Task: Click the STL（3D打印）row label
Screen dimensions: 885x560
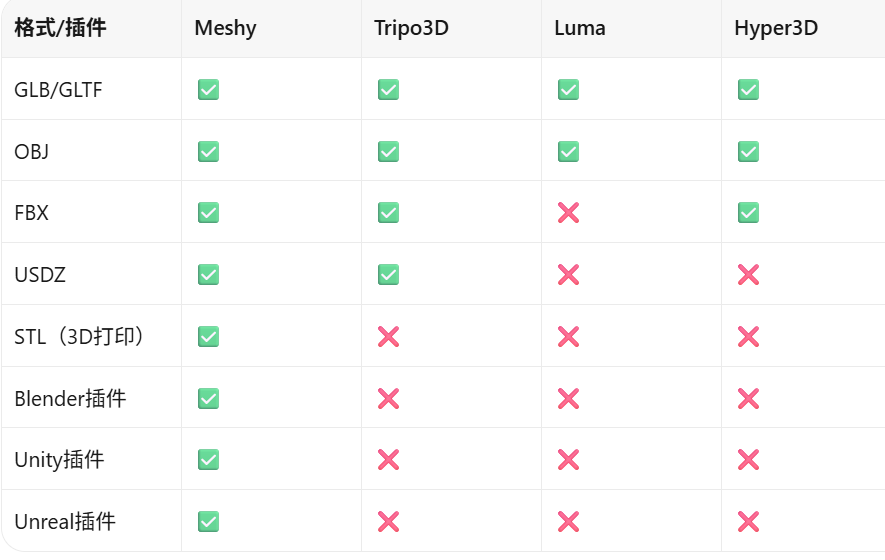Action: point(79,337)
